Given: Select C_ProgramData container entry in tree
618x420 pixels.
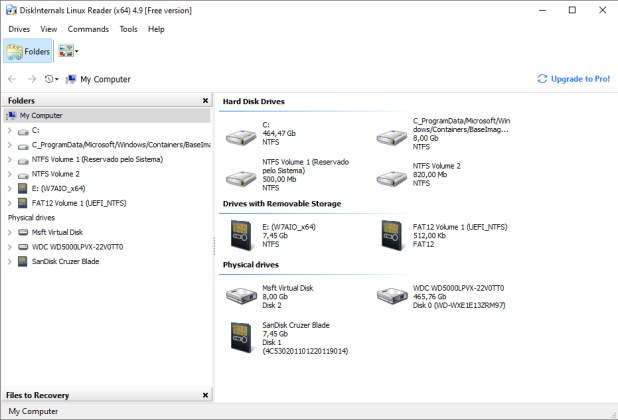Looking at the screenshot, I should [121, 145].
